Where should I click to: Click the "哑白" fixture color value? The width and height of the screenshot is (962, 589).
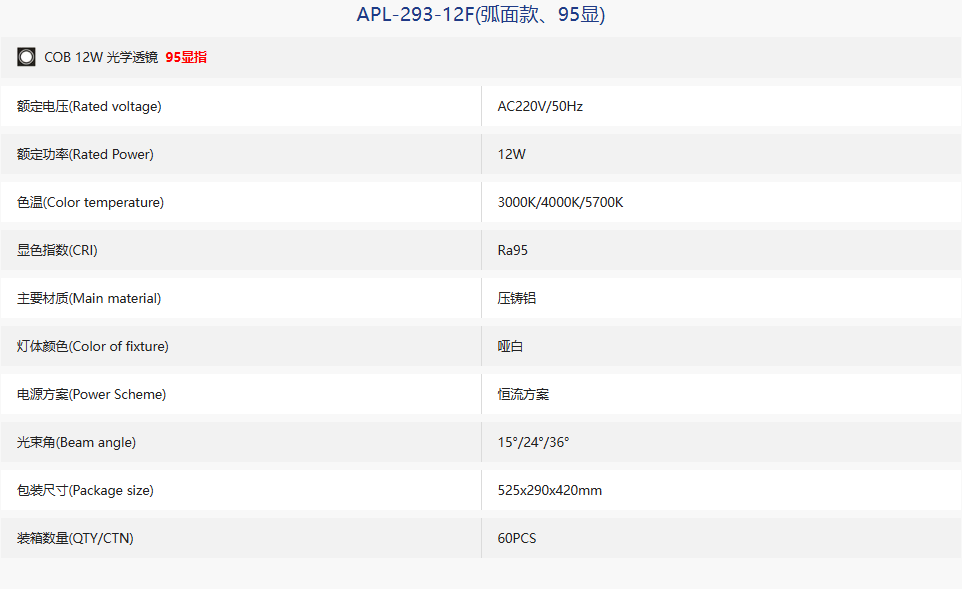[510, 346]
